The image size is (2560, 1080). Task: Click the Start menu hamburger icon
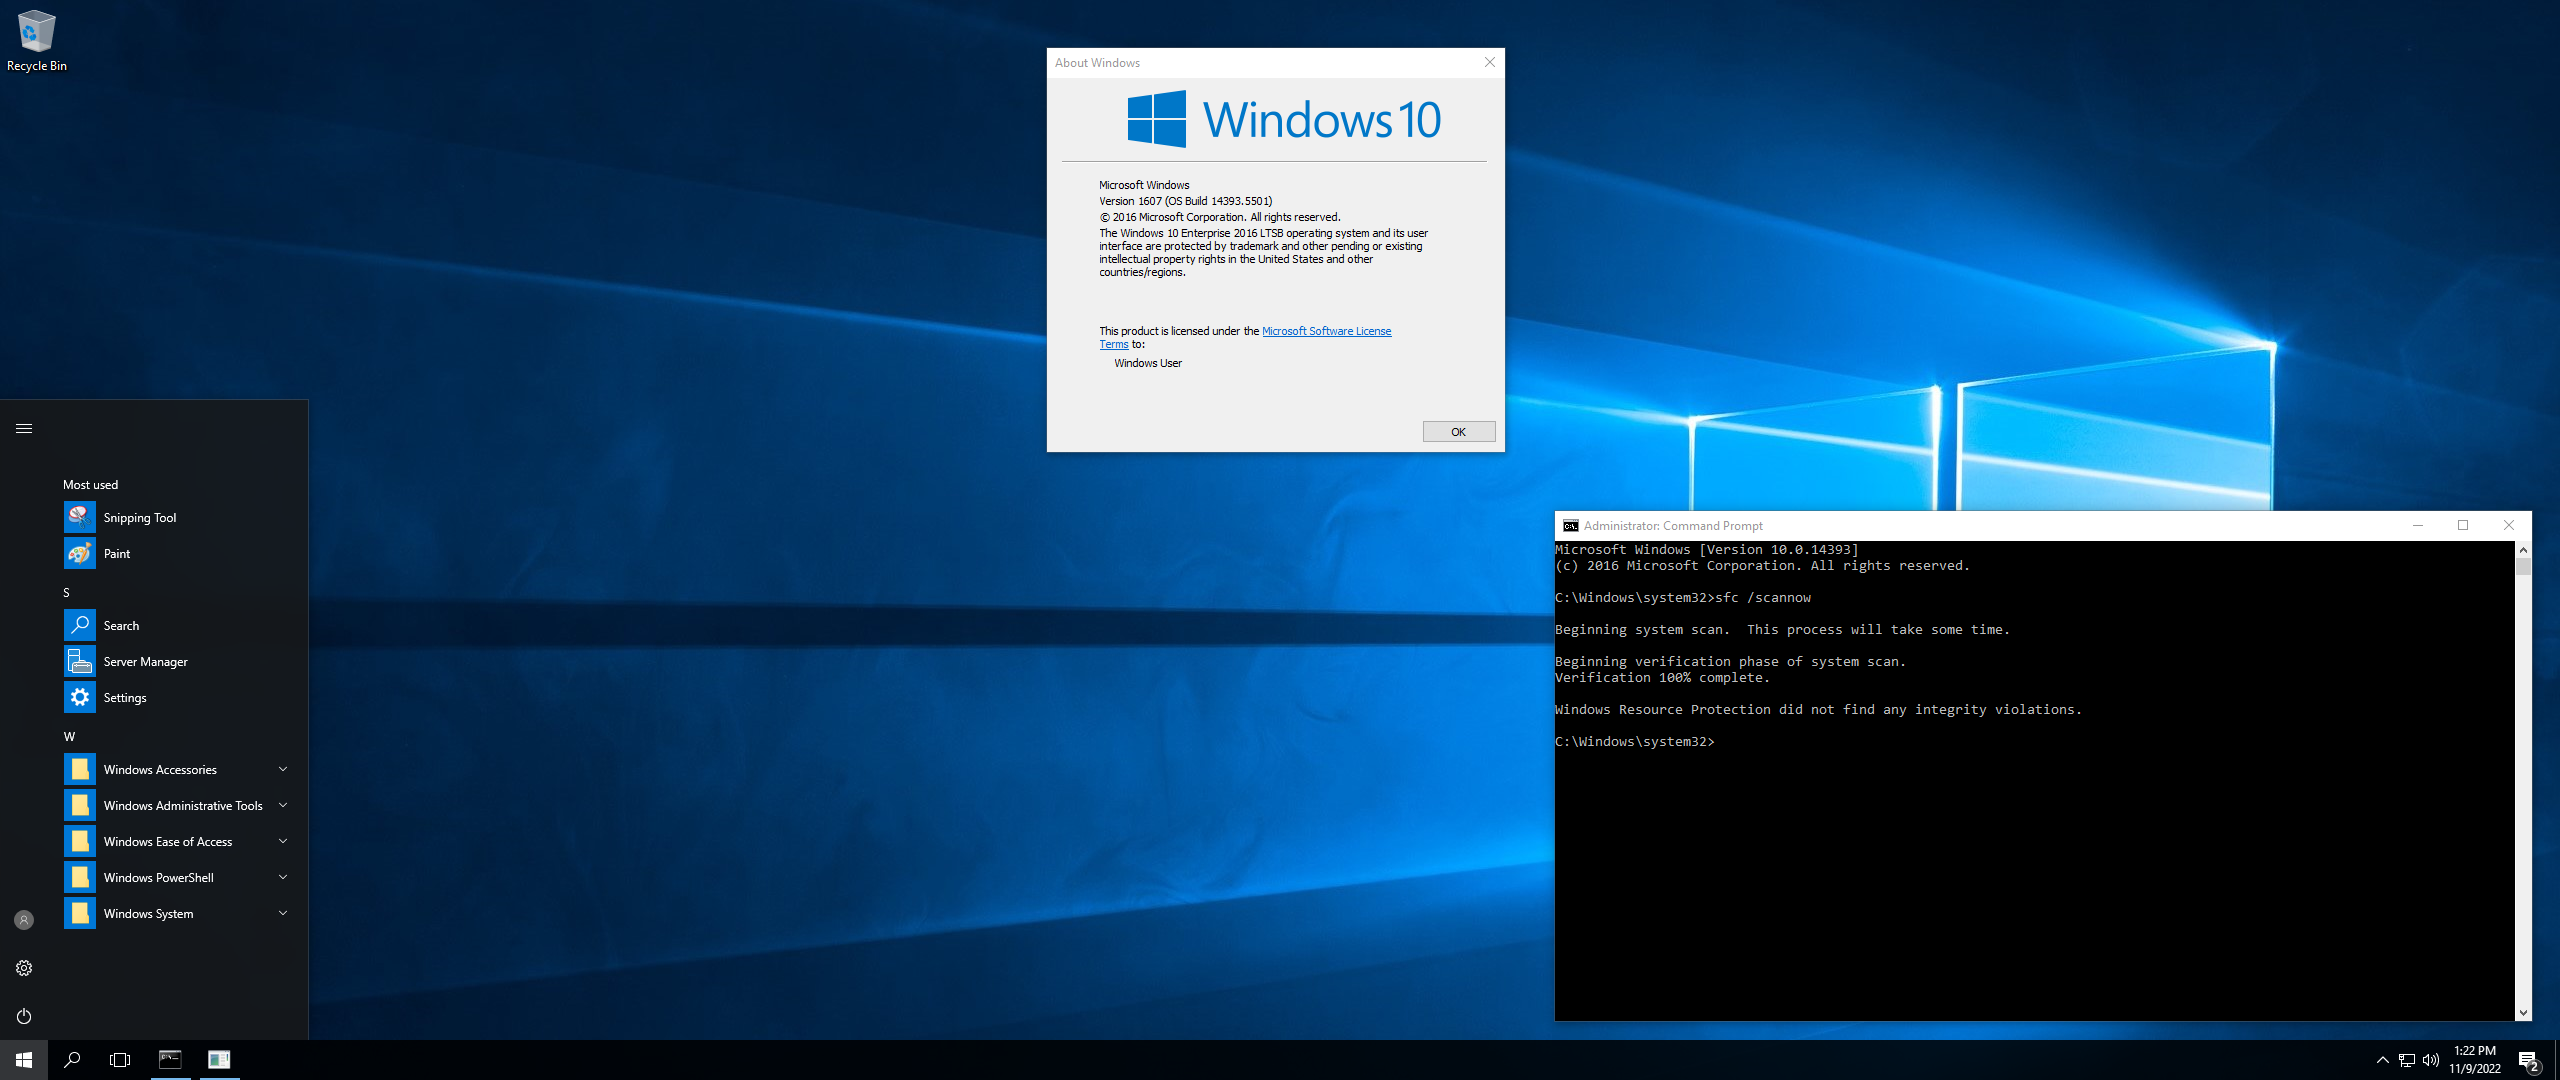(x=24, y=428)
